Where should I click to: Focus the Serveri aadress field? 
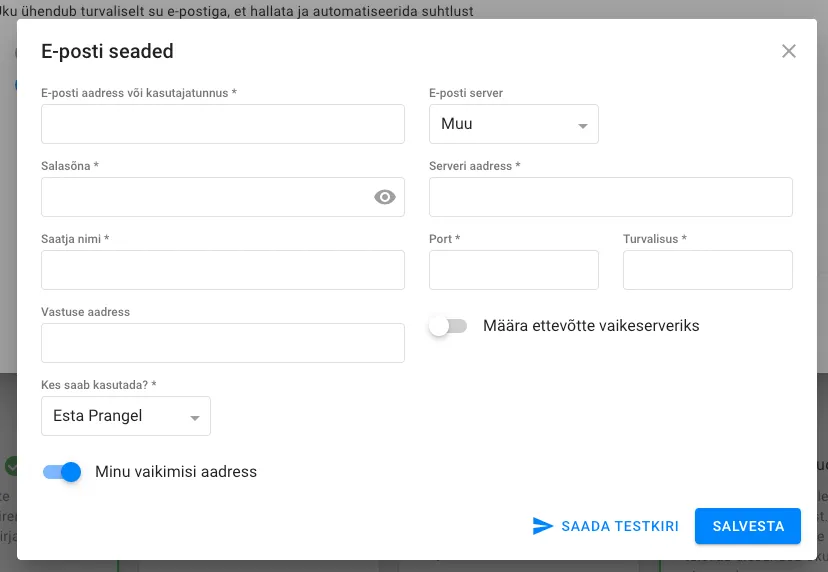tap(610, 197)
